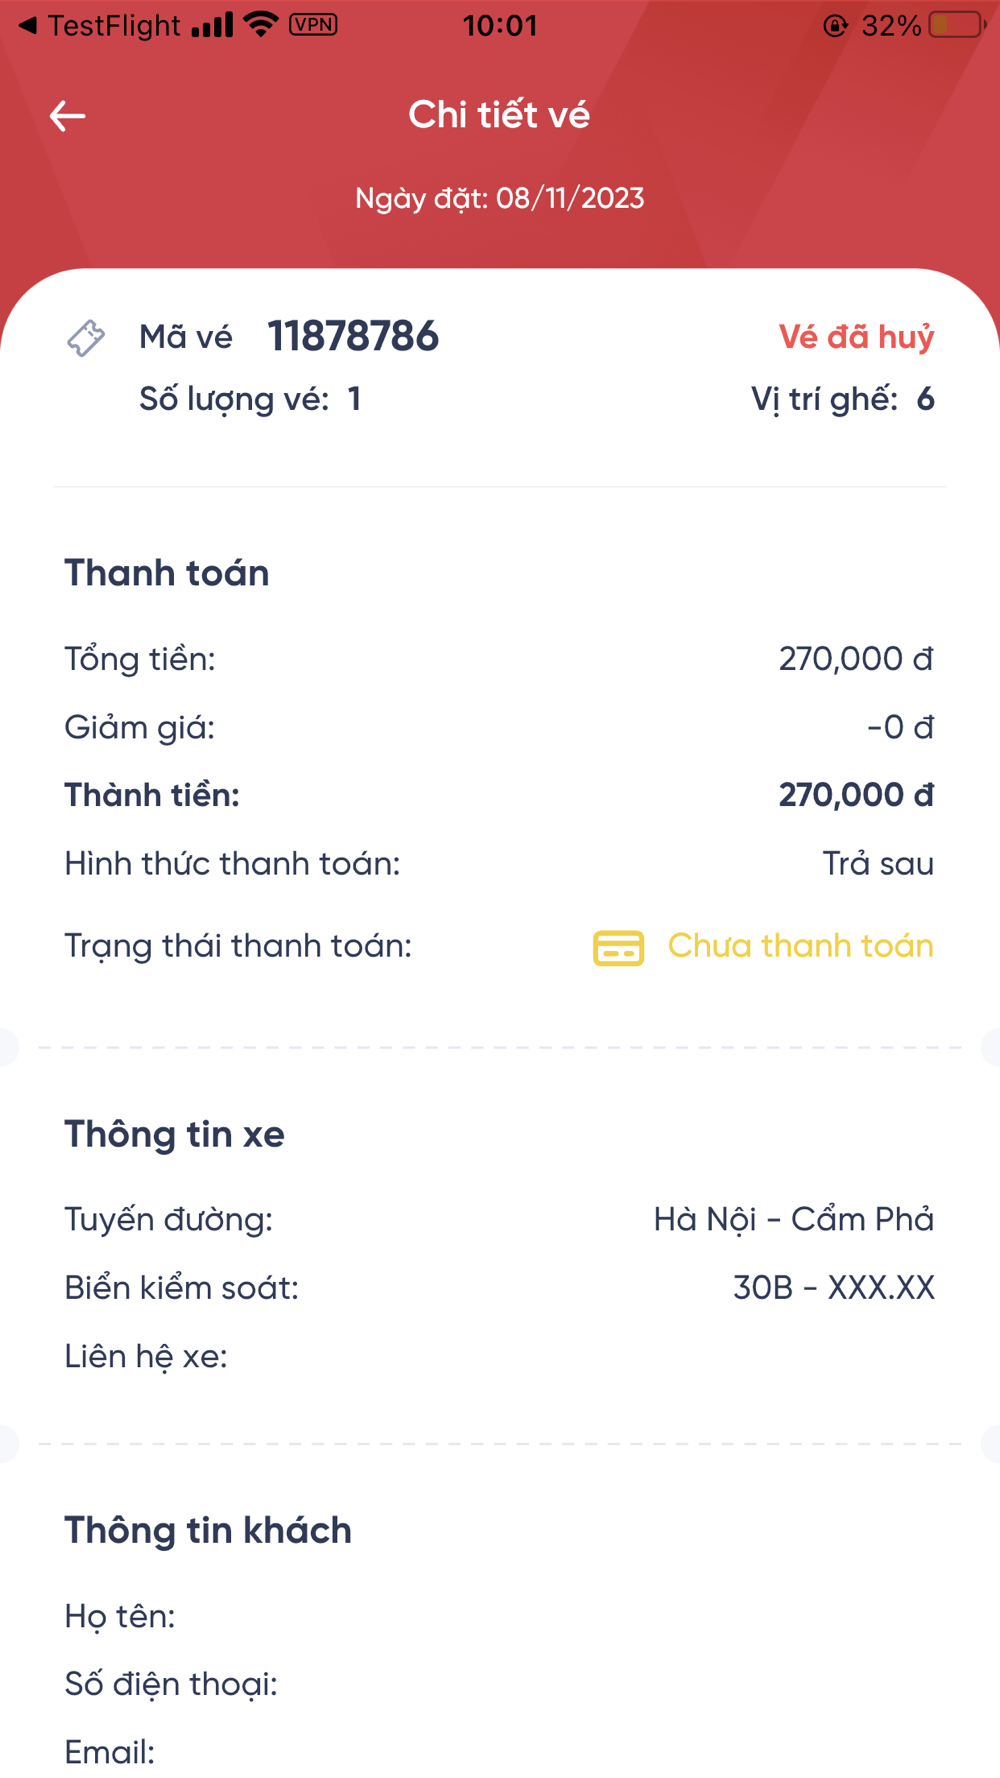Tap the Ngày đặt 08/11/2023 date
This screenshot has height=1778, width=1000.
[500, 198]
